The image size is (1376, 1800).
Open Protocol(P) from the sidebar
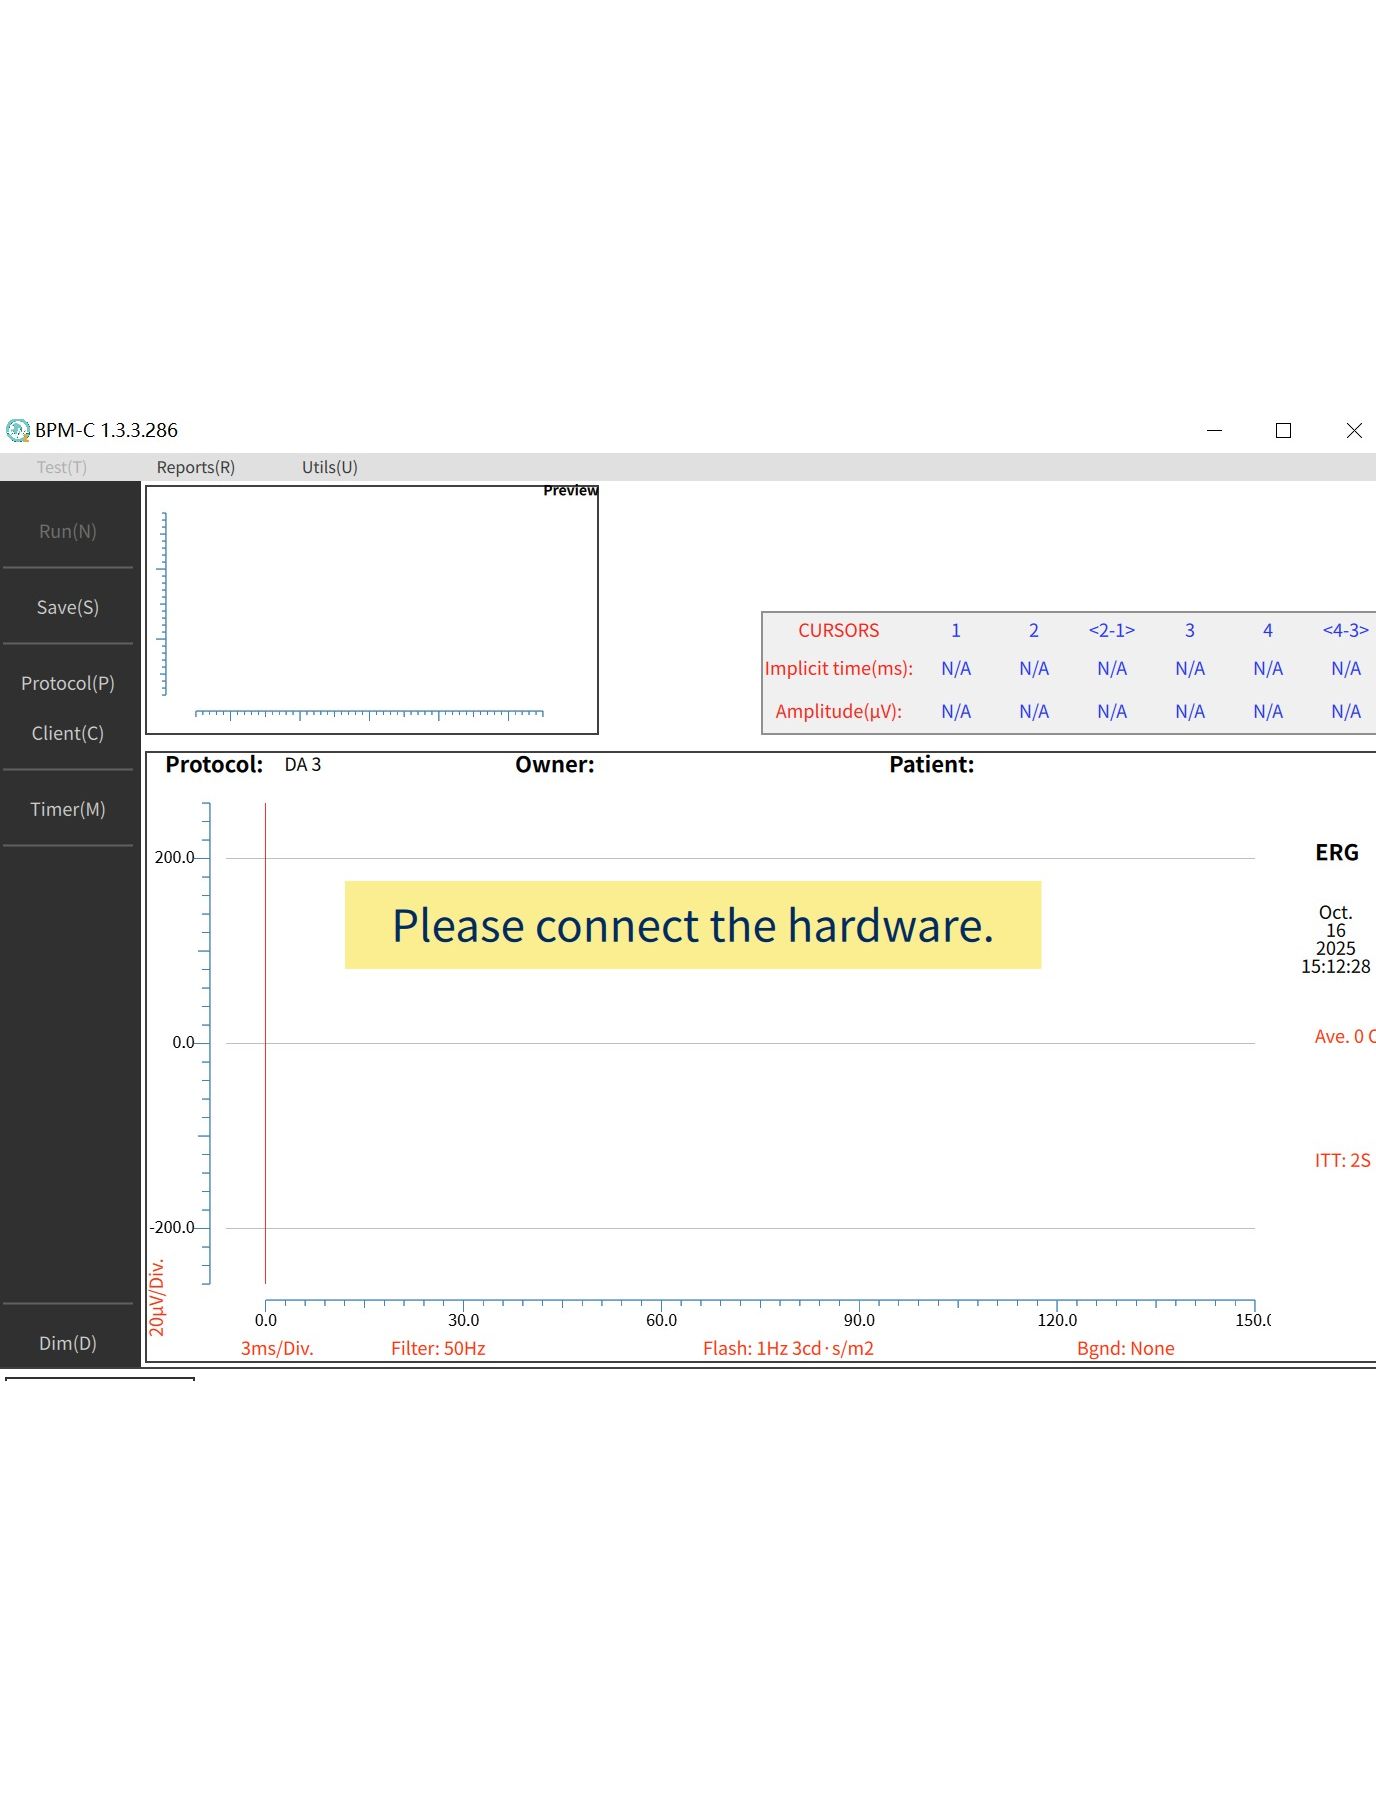68,683
